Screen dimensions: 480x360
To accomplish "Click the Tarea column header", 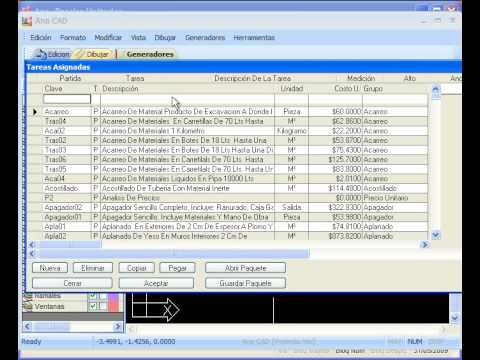I will click(135, 78).
